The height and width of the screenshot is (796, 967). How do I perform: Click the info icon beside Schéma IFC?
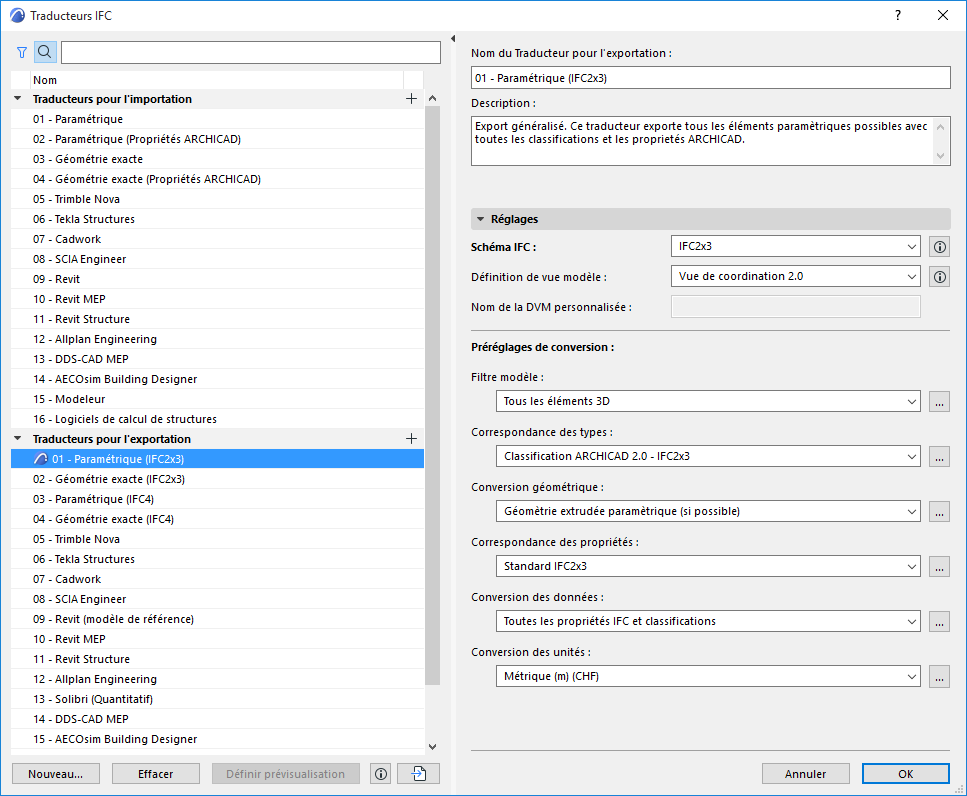click(x=938, y=246)
